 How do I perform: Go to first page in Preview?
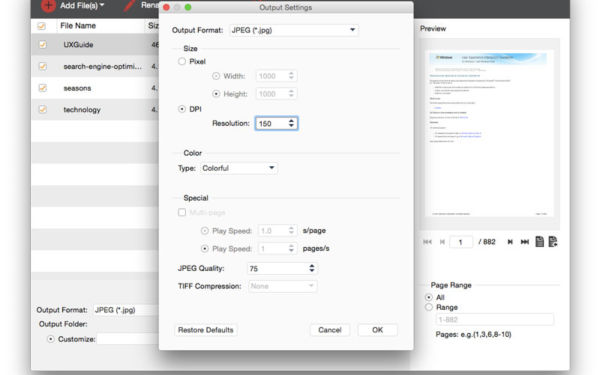pos(427,242)
